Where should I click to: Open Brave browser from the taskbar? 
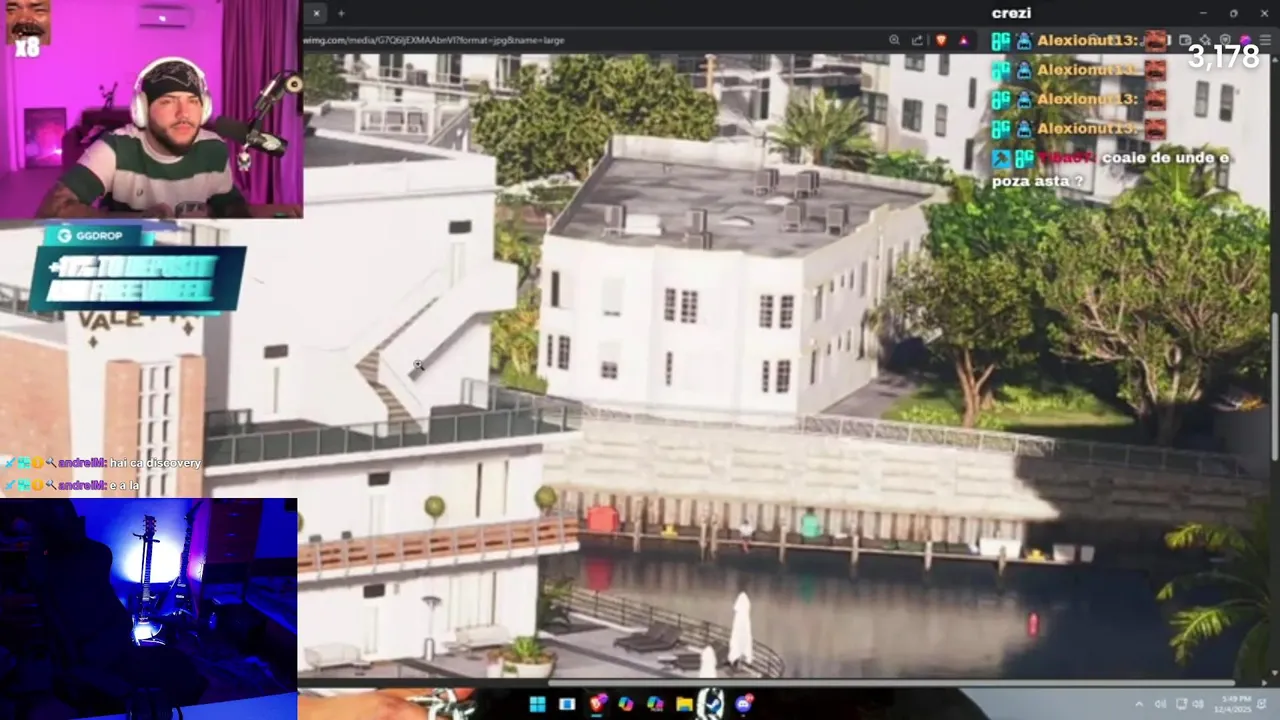[x=598, y=704]
